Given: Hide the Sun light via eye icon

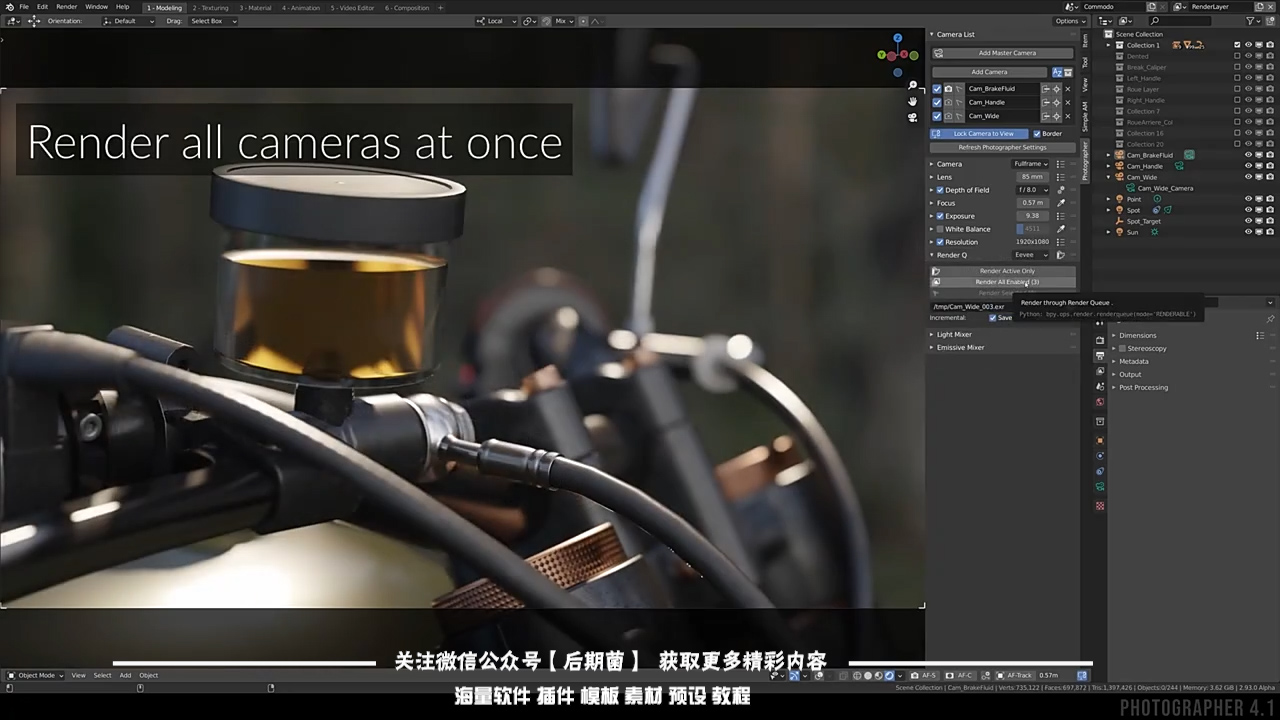Looking at the screenshot, I should tap(1248, 232).
